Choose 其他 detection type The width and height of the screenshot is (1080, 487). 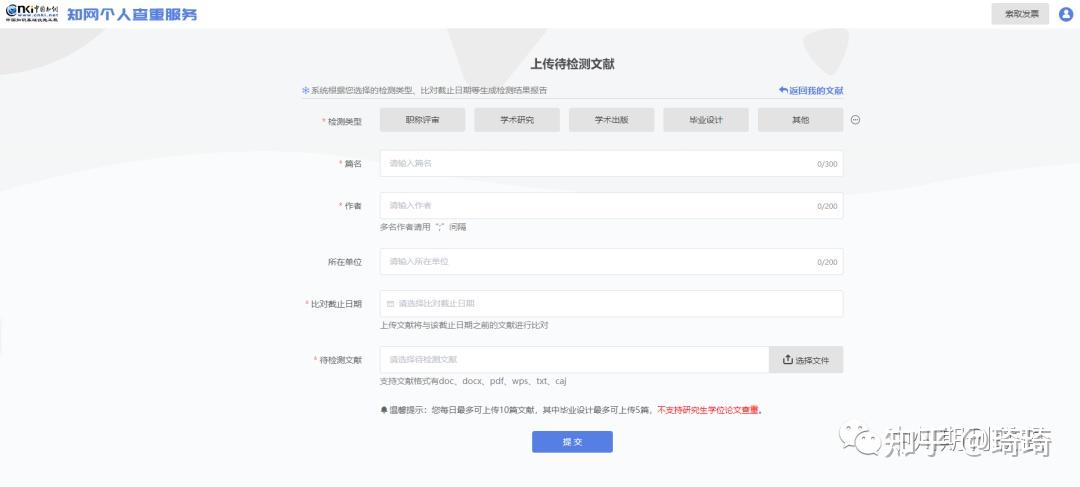click(800, 119)
